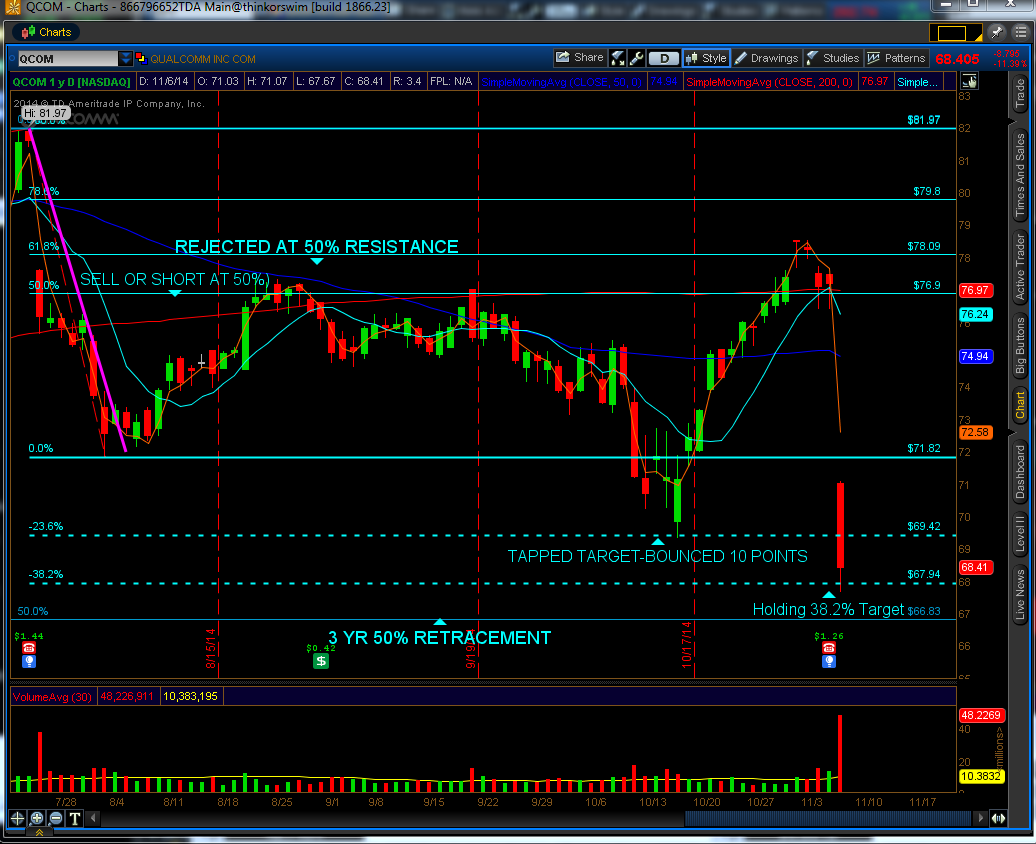Click the $1.26 earnings phone icon

tap(829, 648)
